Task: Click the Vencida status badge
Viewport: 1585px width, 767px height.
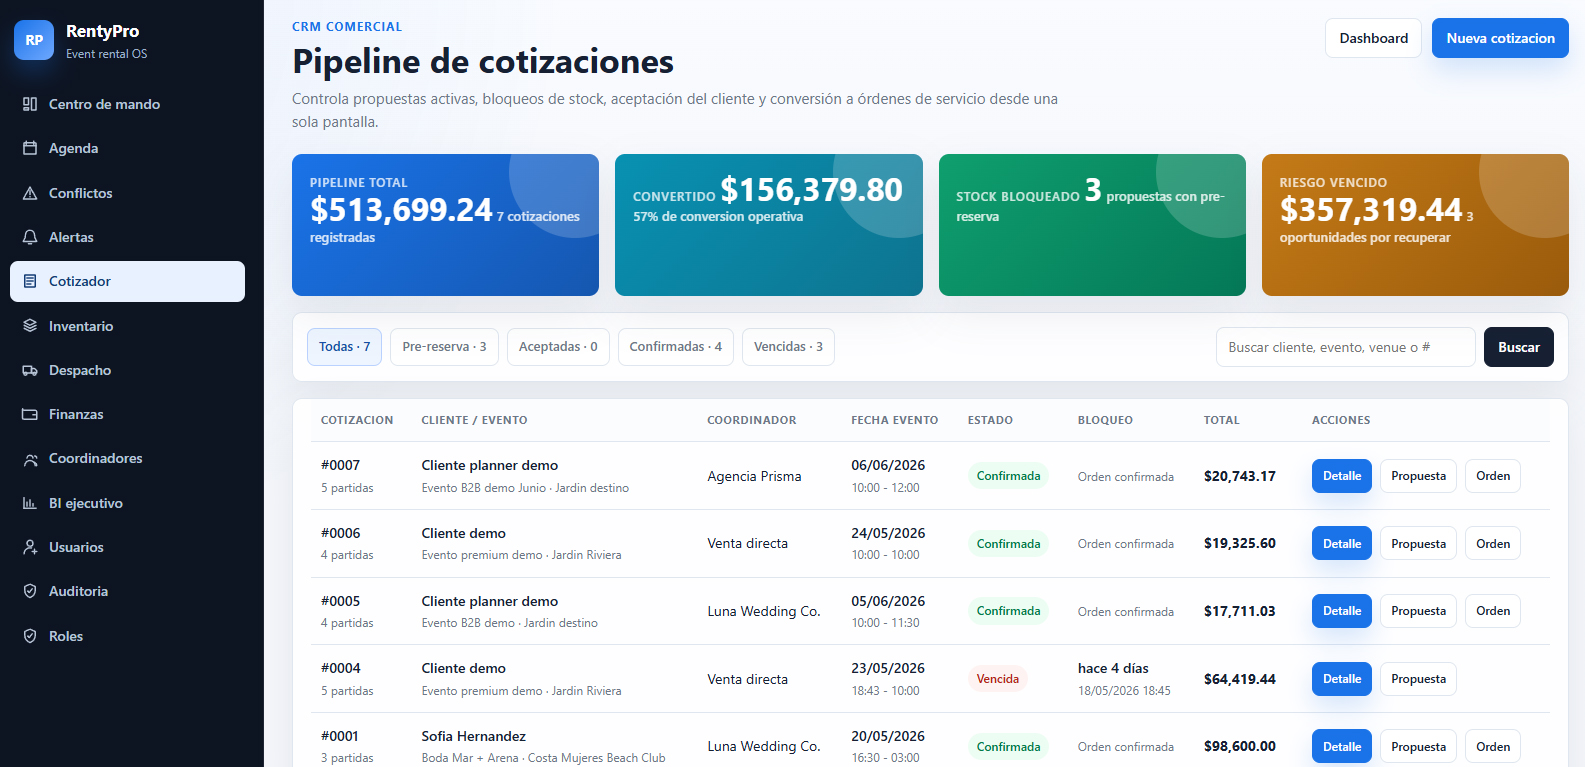Action: click(x=998, y=679)
